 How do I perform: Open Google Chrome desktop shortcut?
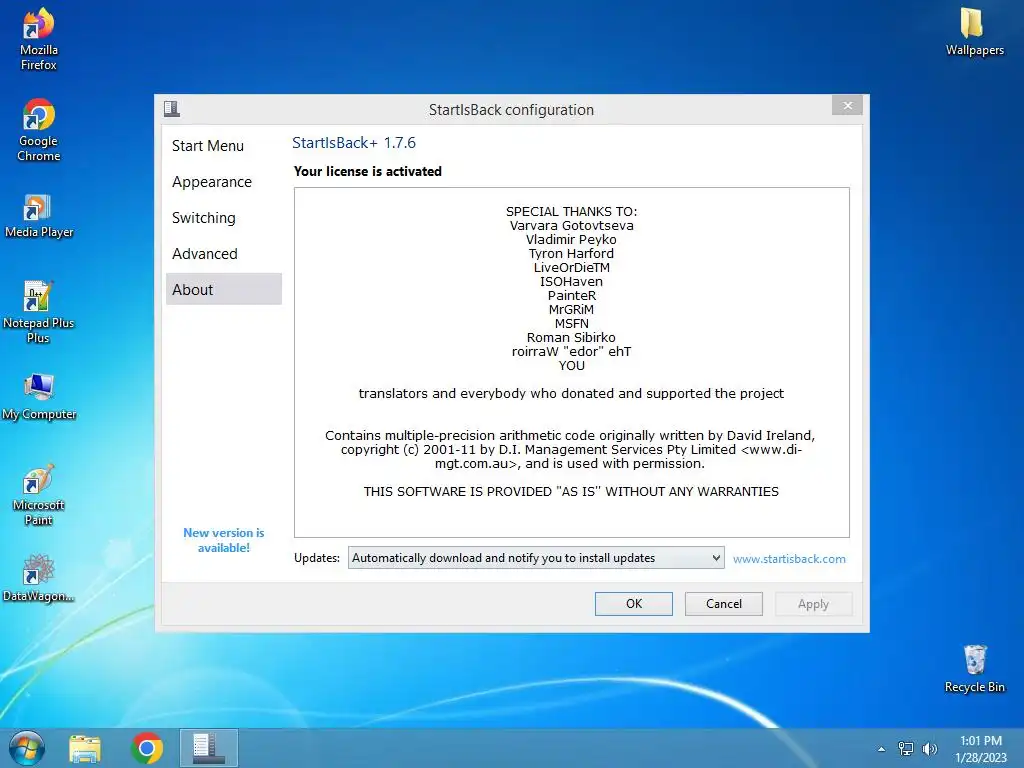pos(39,130)
